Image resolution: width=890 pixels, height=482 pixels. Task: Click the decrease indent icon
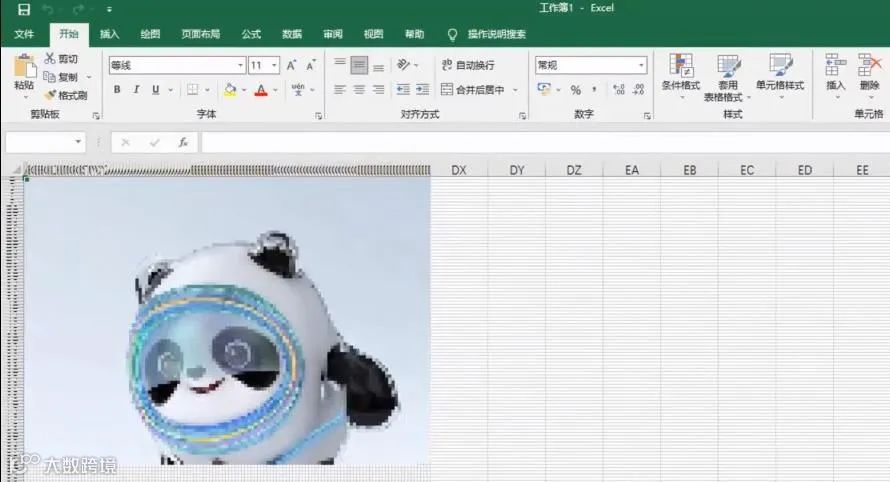tap(403, 90)
